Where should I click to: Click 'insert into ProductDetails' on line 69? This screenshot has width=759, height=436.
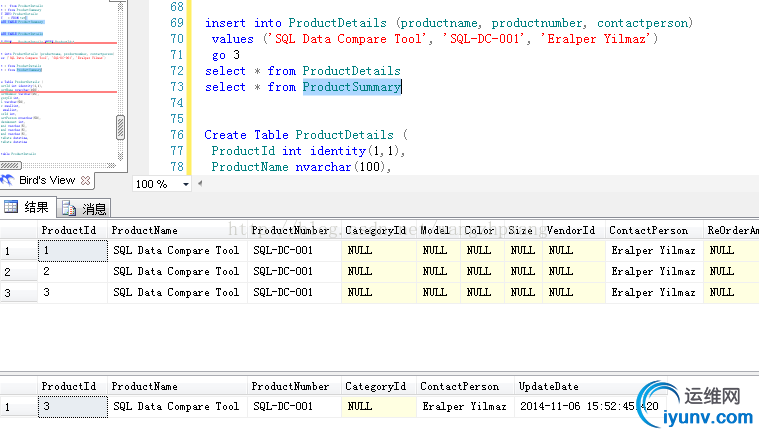point(296,23)
